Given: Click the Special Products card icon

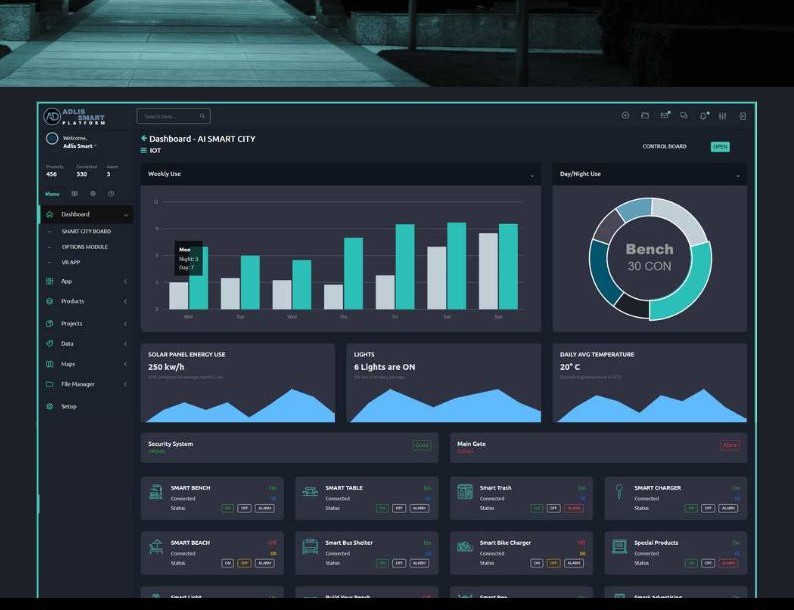Looking at the screenshot, I should pos(619,547).
